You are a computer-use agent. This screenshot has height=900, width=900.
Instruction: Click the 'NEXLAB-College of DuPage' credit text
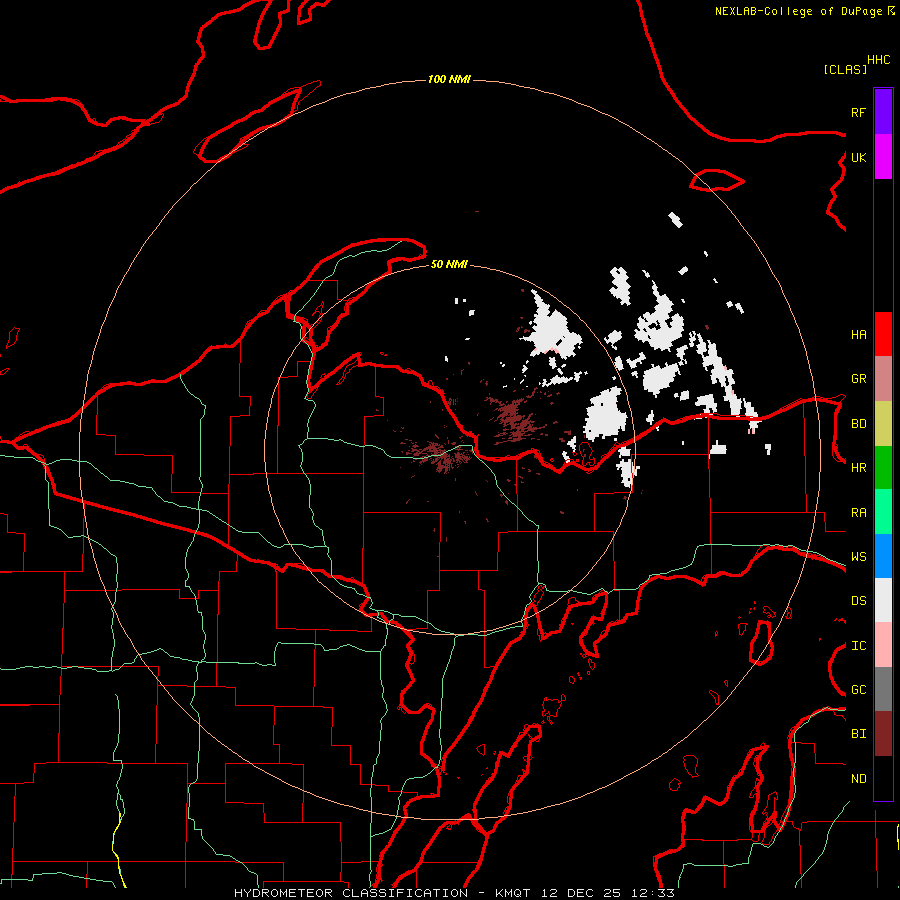798,11
